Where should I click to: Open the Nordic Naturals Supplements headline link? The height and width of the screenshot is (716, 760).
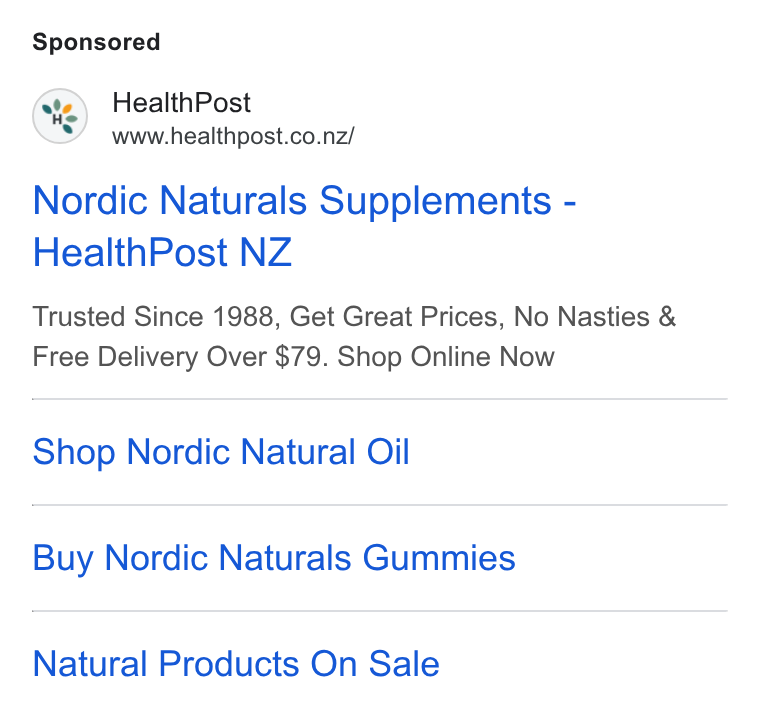[x=304, y=226]
